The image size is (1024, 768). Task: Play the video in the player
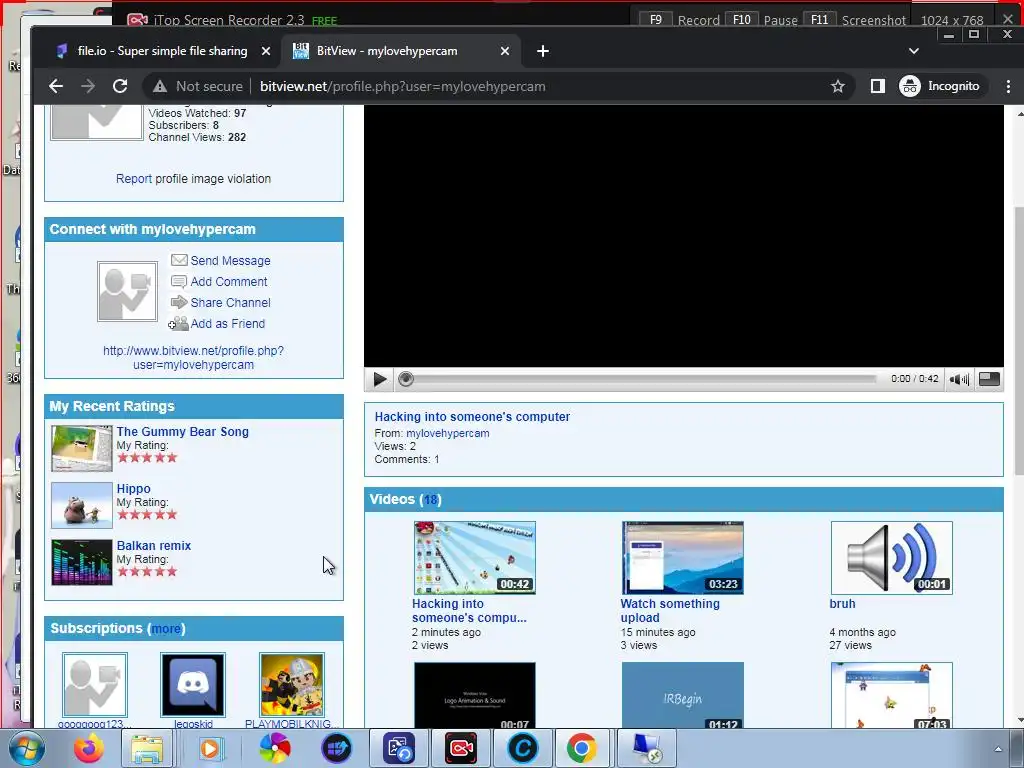point(379,379)
